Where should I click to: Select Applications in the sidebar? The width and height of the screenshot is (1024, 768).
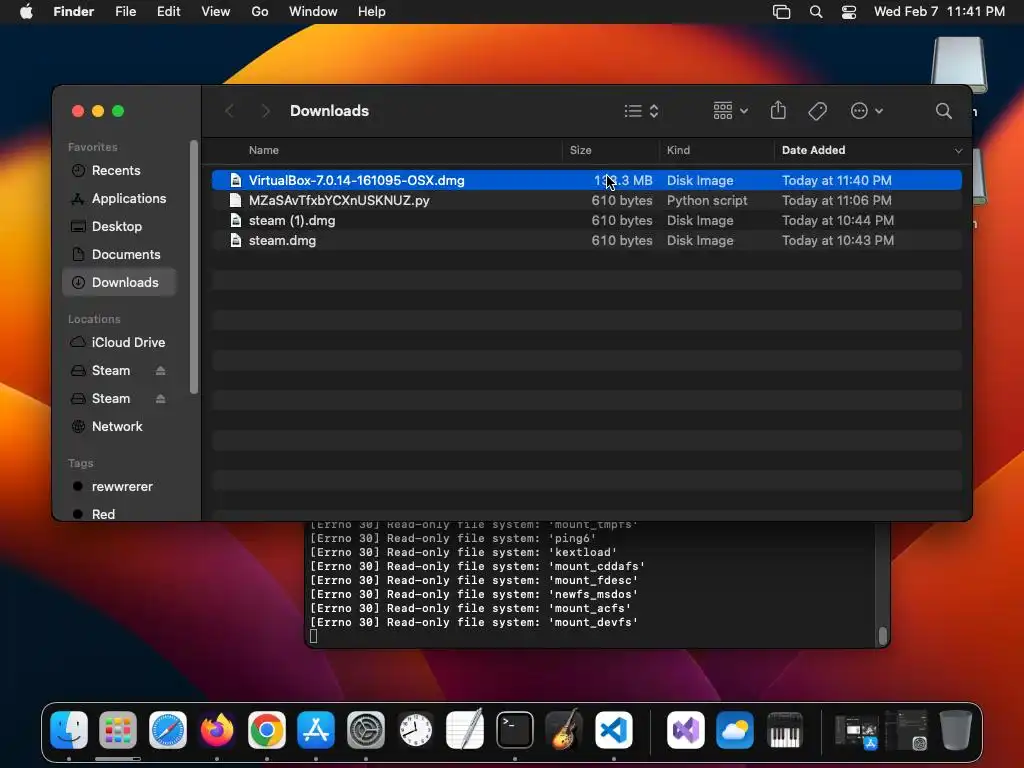tap(120, 199)
